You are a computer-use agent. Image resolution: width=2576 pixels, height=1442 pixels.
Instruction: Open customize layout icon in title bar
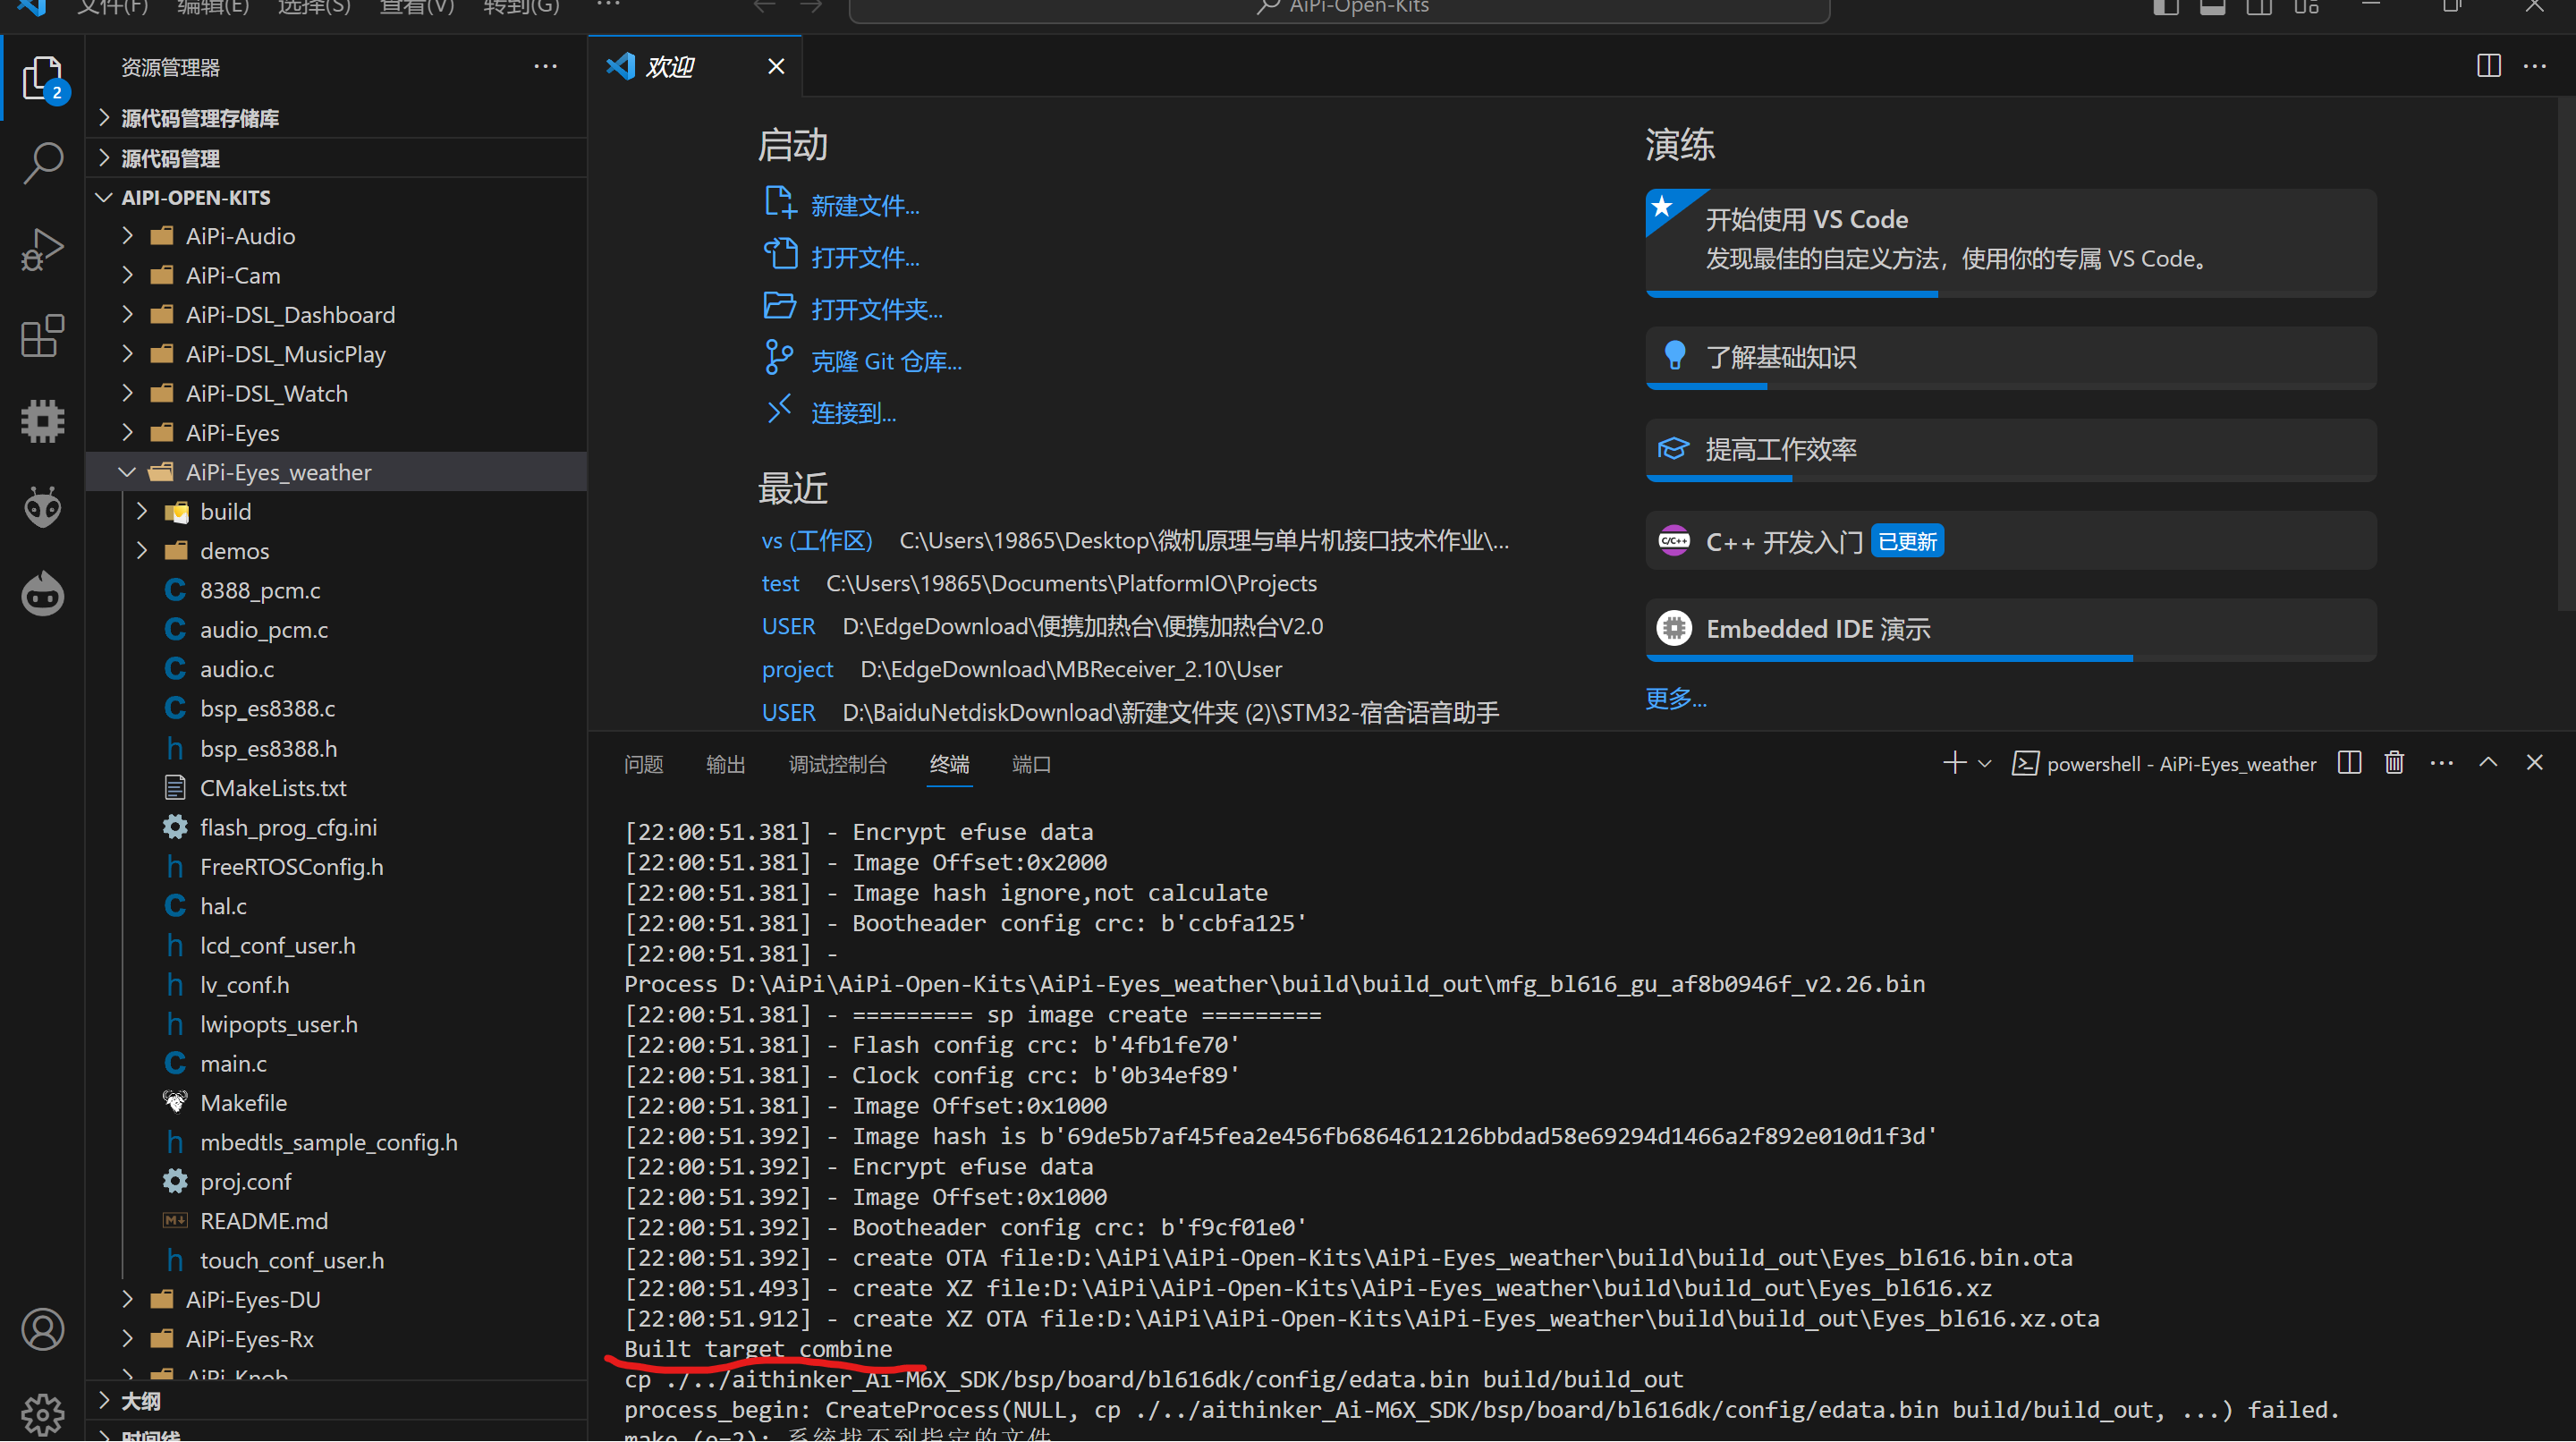coord(2306,7)
